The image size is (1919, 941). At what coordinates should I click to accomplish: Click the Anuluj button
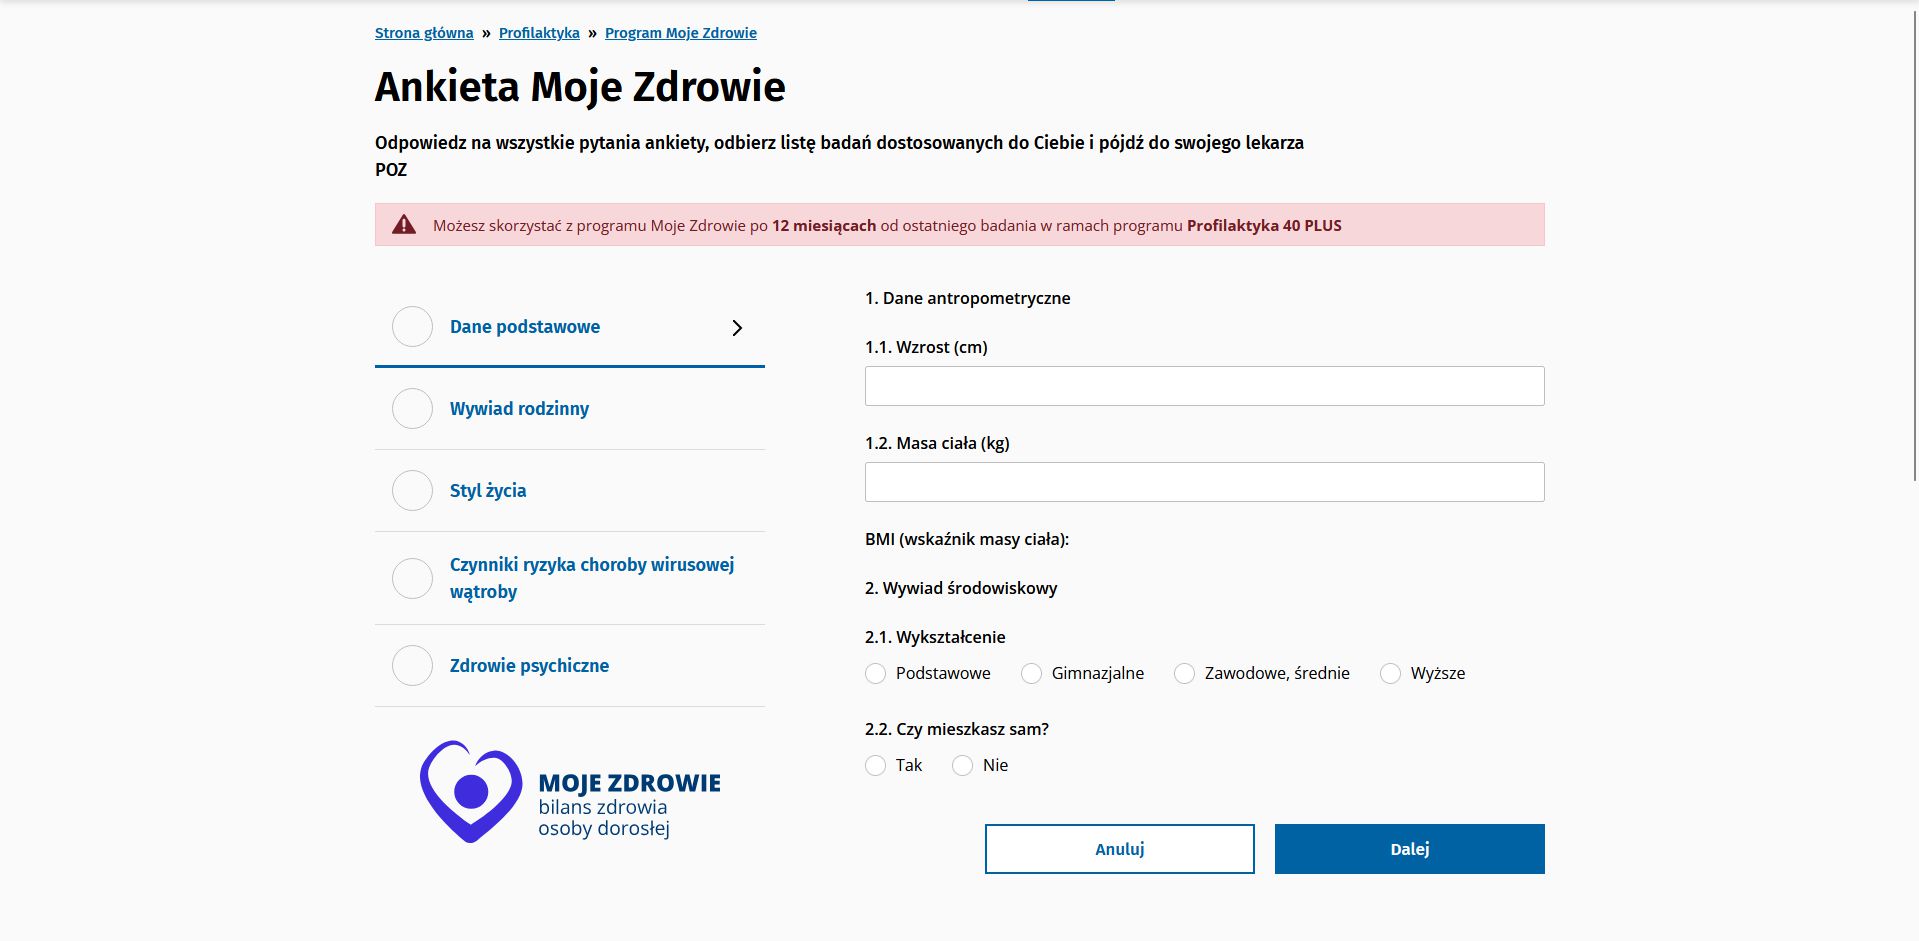pos(1119,848)
